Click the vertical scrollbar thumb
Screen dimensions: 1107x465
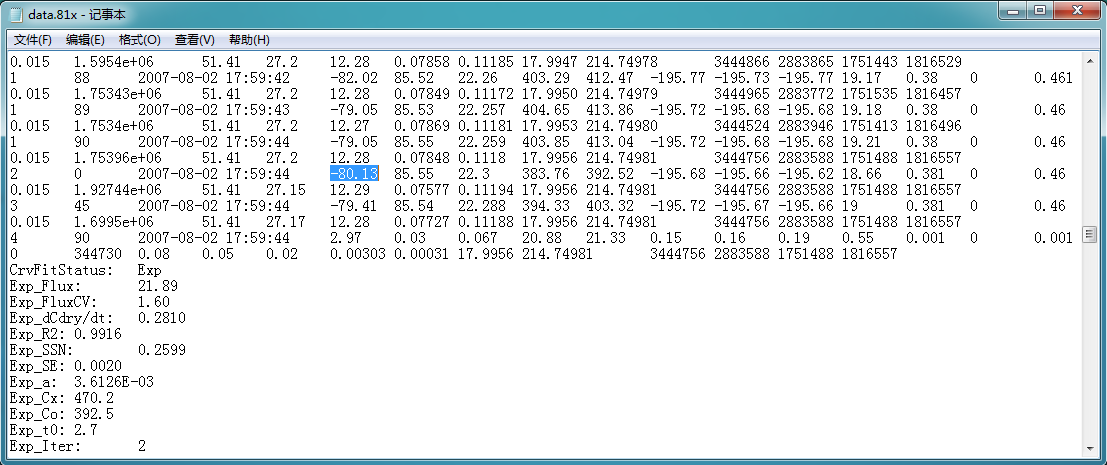click(1090, 235)
